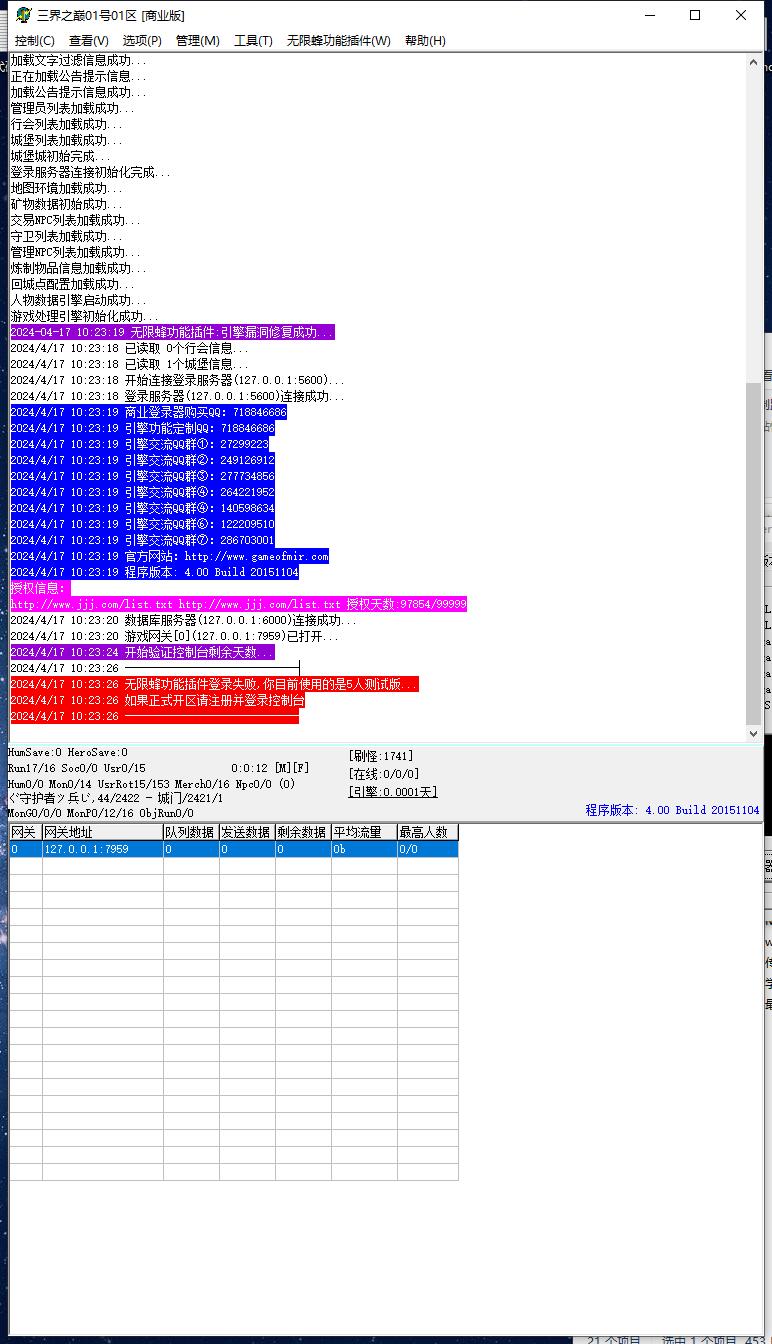The image size is (772, 1344).
Task: Click the 商业登录器购买QQ log line
Action: (148, 412)
